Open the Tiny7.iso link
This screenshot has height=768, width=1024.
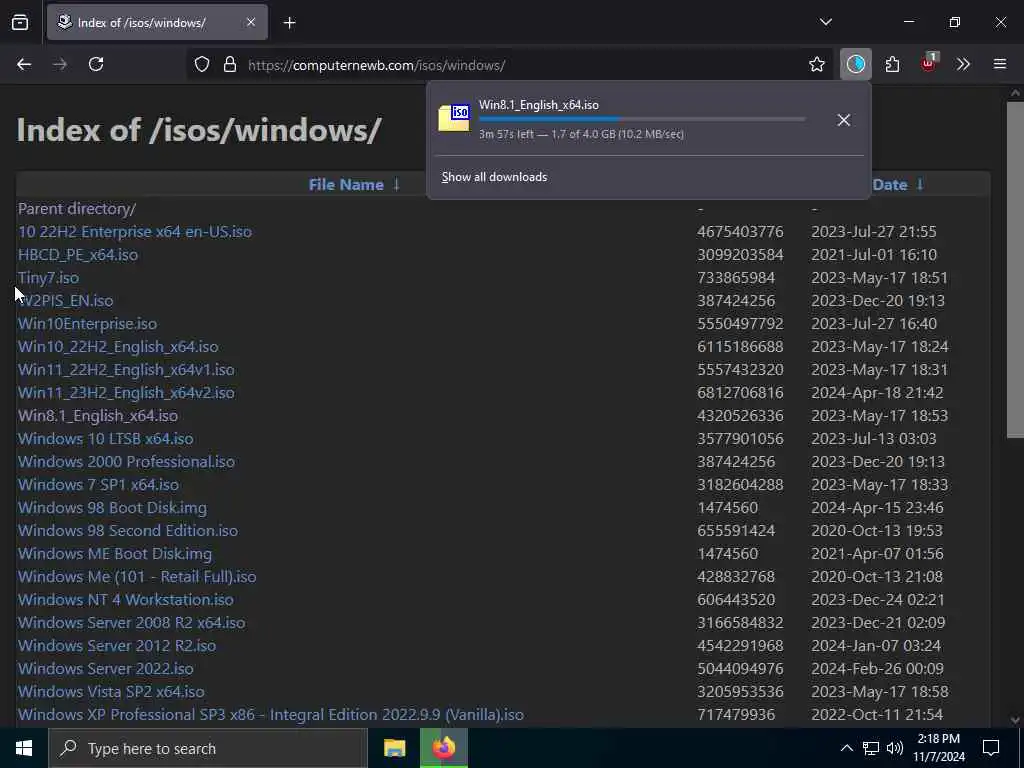[x=48, y=278]
